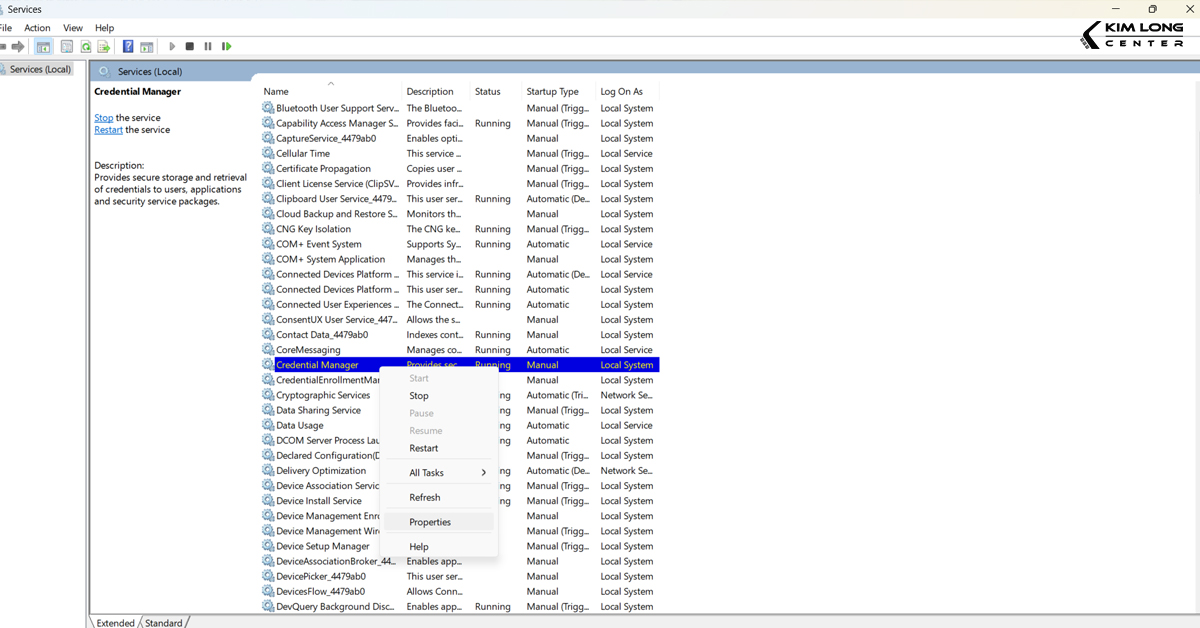This screenshot has width=1200, height=628.
Task: Choose Stop from the context menu
Action: 418,395
